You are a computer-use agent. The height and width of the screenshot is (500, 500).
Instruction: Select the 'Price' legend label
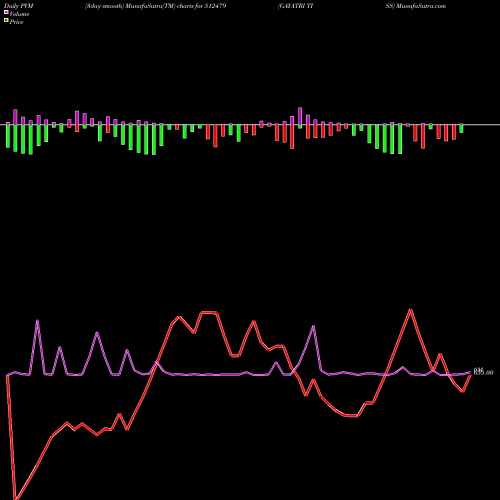pyautogui.click(x=16, y=22)
